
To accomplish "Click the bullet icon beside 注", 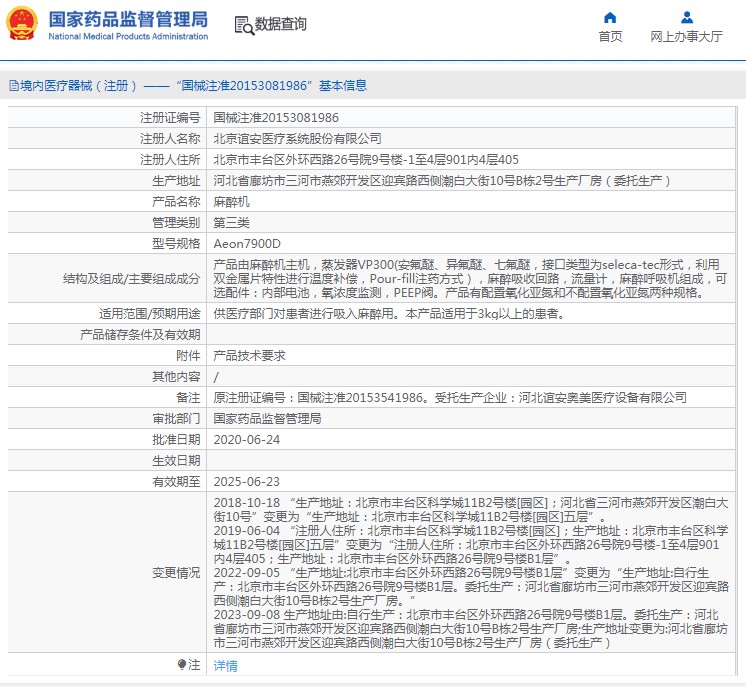I will coord(181,664).
